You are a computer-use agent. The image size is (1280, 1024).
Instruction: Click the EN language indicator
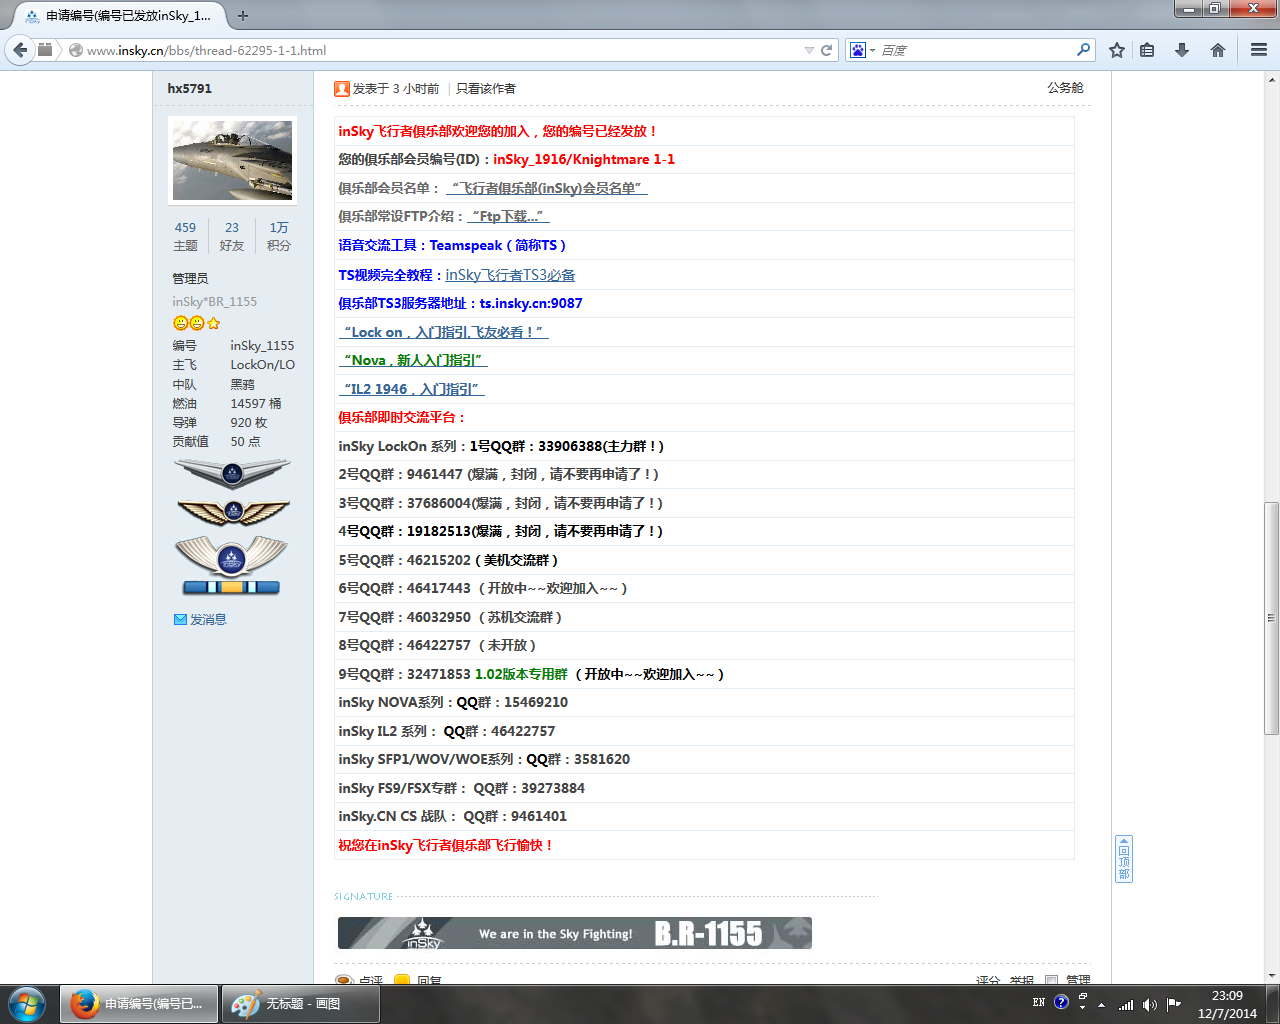1039,1002
